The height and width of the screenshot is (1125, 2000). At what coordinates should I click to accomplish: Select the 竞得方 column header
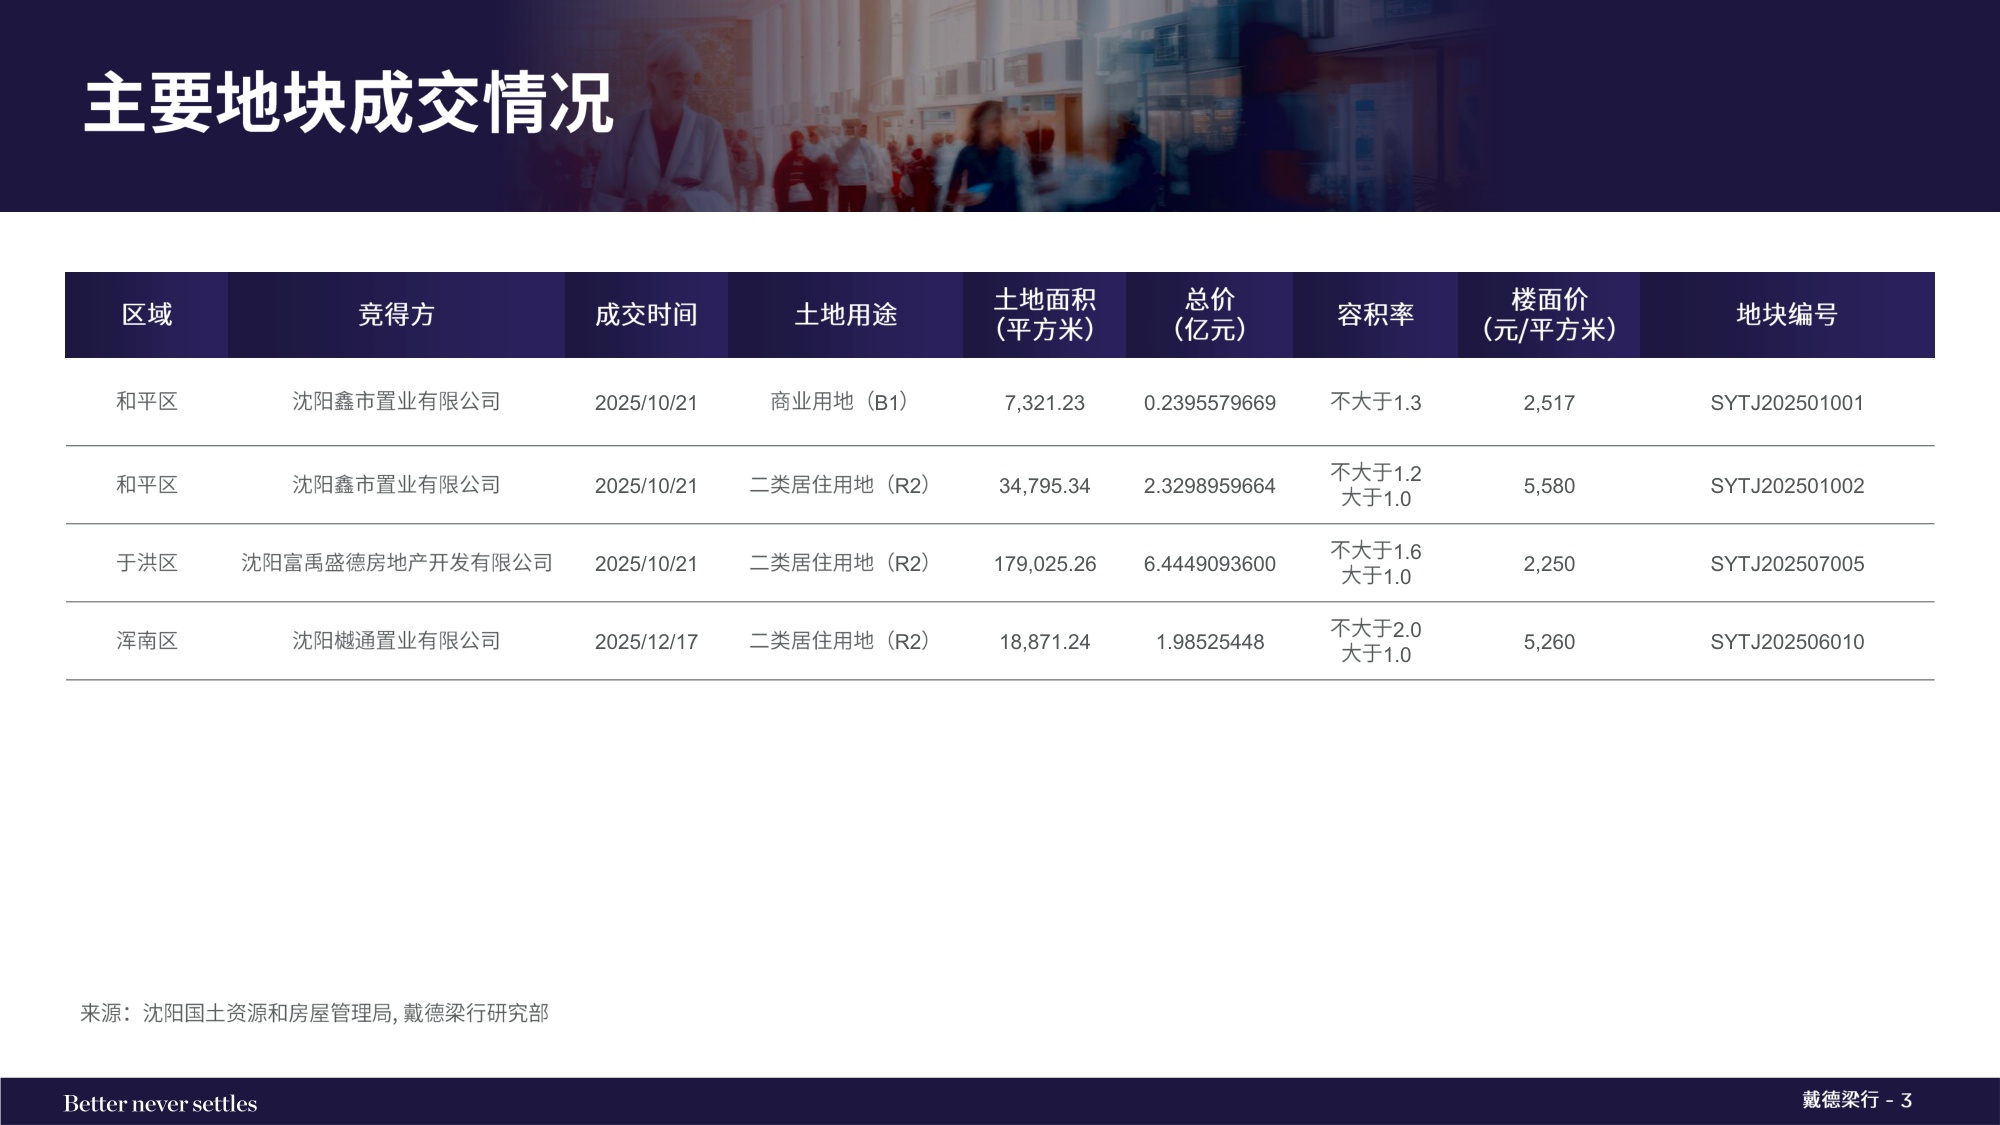(x=396, y=314)
